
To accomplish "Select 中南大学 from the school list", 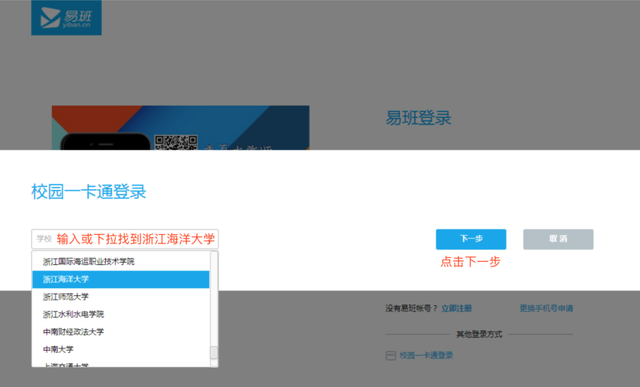I will tap(121, 349).
